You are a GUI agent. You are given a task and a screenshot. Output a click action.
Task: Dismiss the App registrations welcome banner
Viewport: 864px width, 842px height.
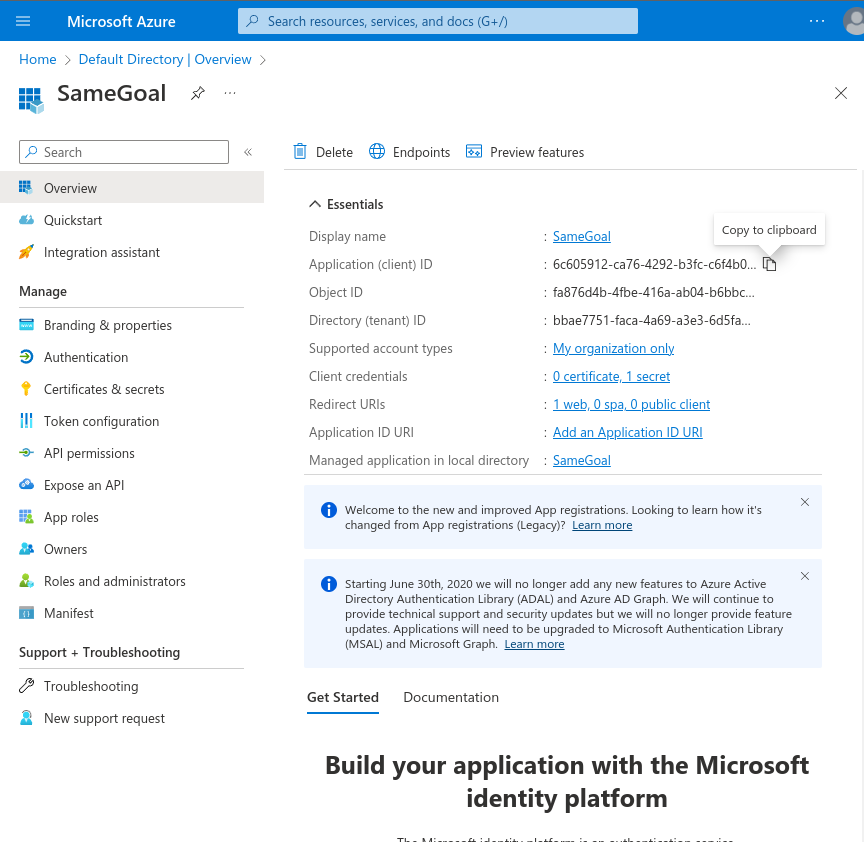[804, 502]
